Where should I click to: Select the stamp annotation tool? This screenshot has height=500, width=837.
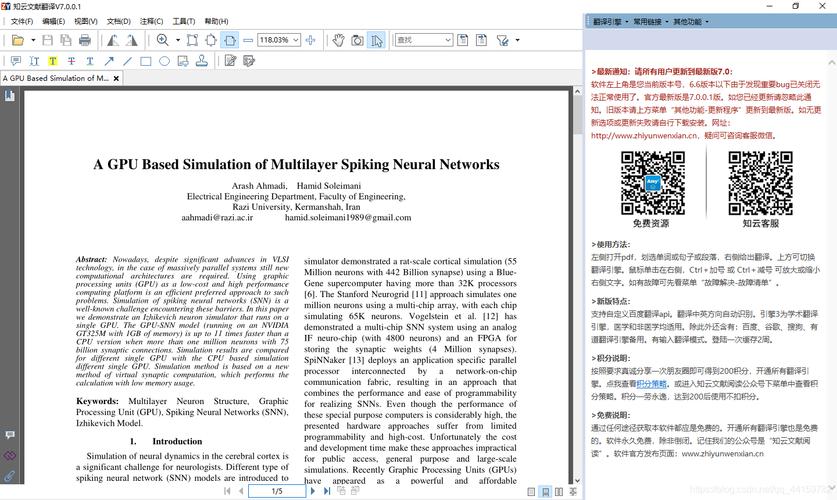pyautogui.click(x=202, y=61)
